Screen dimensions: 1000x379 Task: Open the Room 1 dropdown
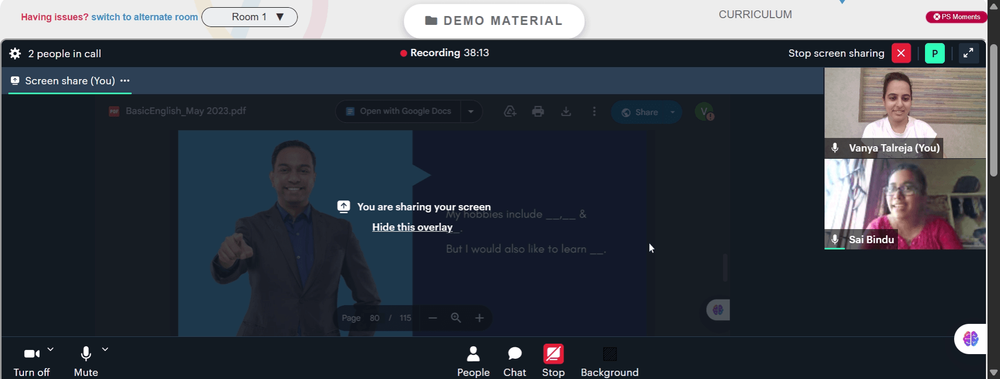click(249, 17)
